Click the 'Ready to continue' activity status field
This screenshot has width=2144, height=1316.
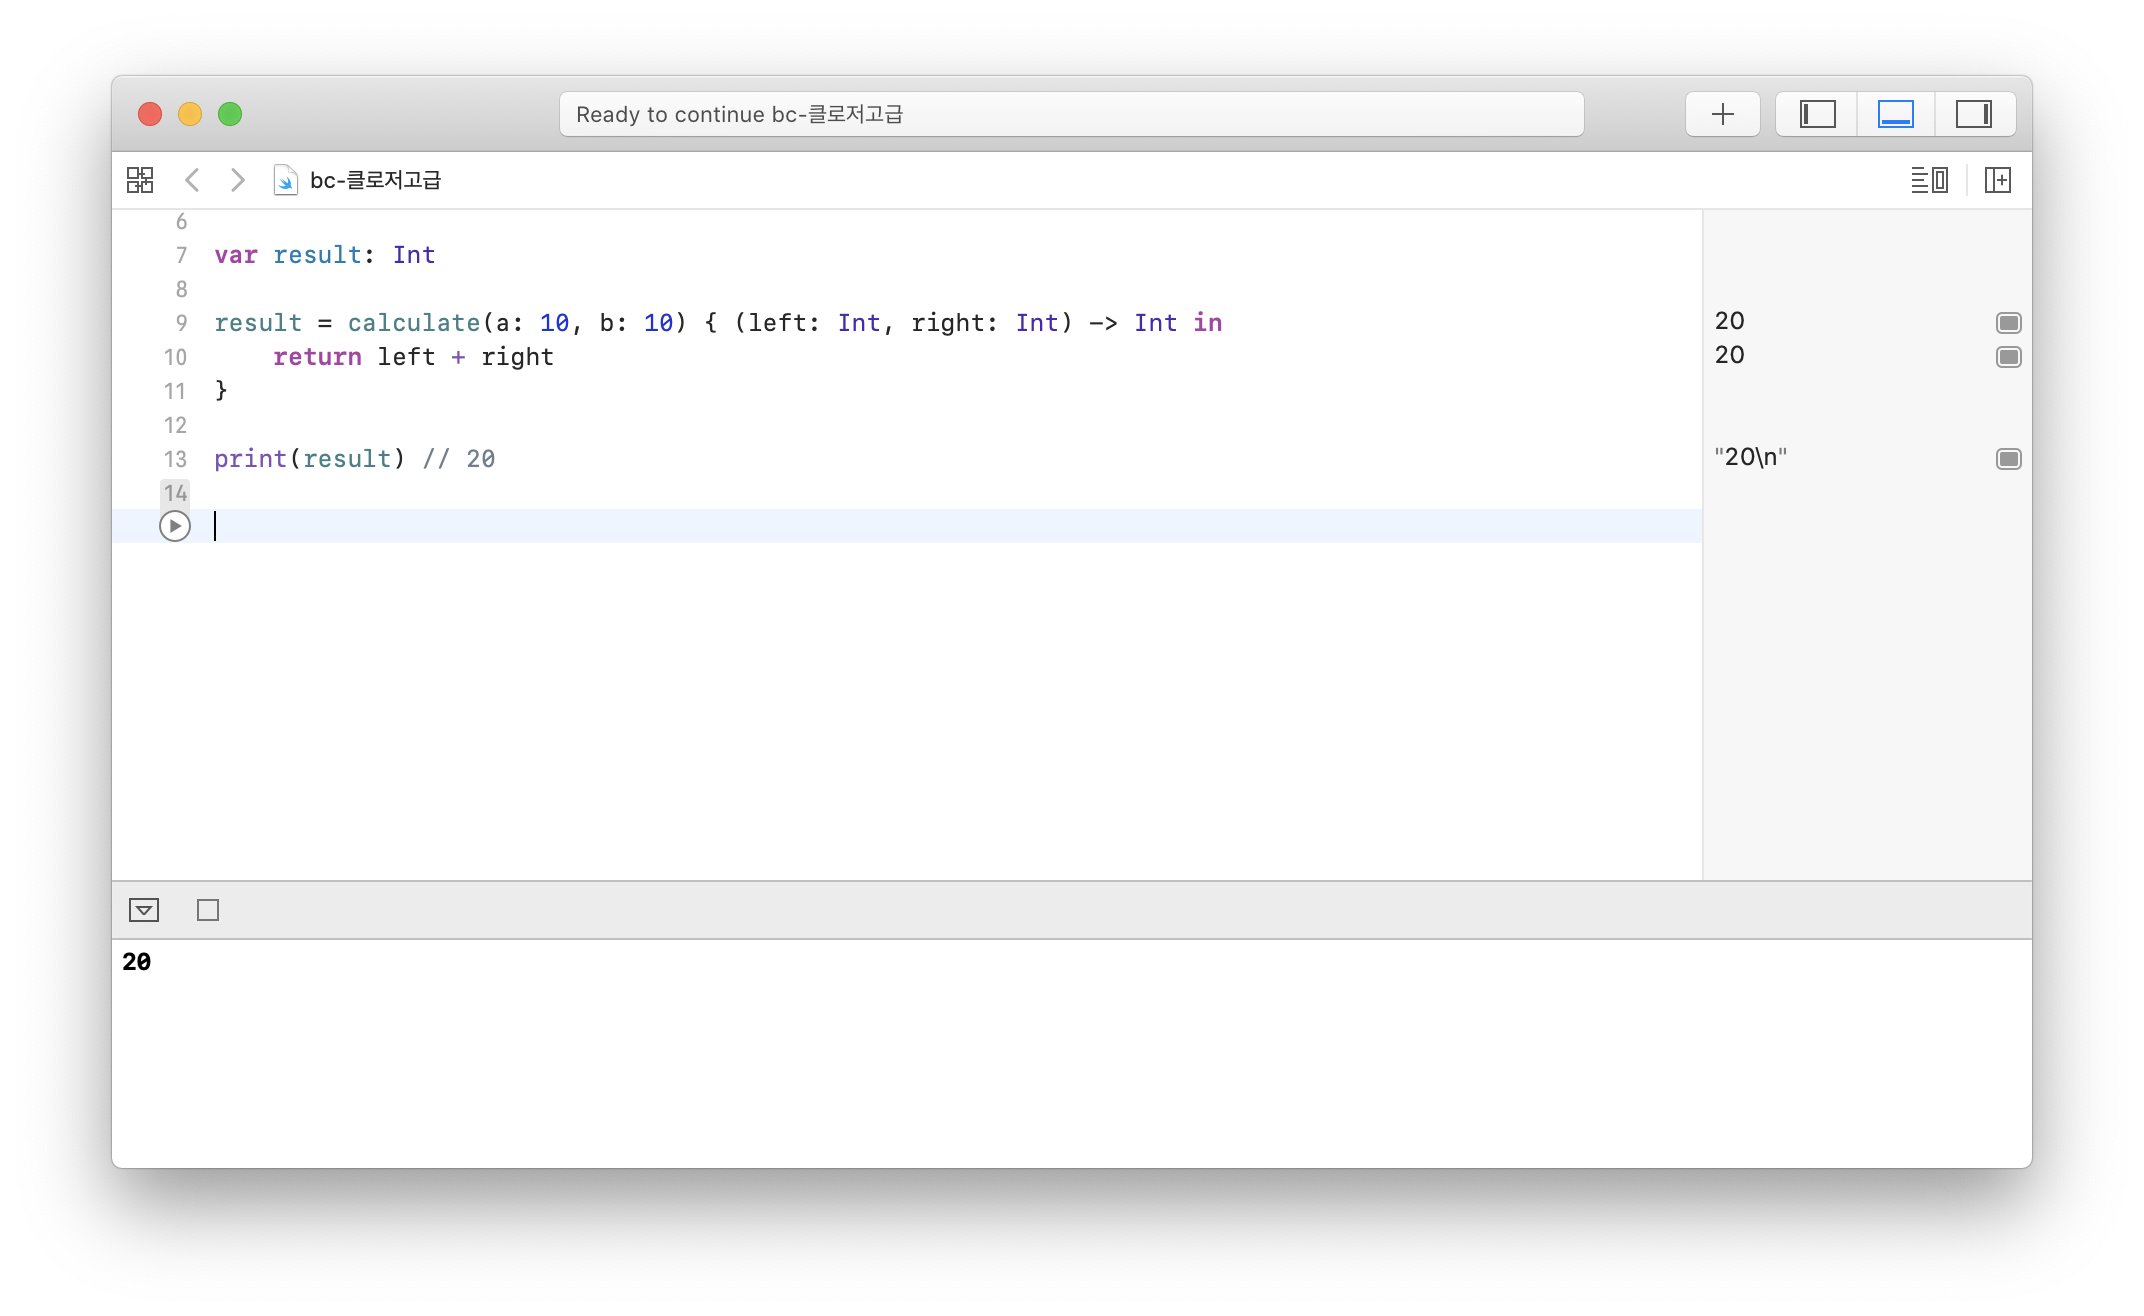1070,114
